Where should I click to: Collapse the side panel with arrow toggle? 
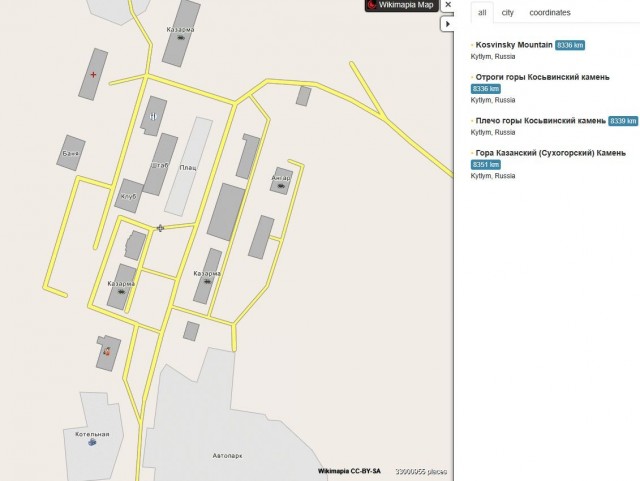click(x=447, y=24)
